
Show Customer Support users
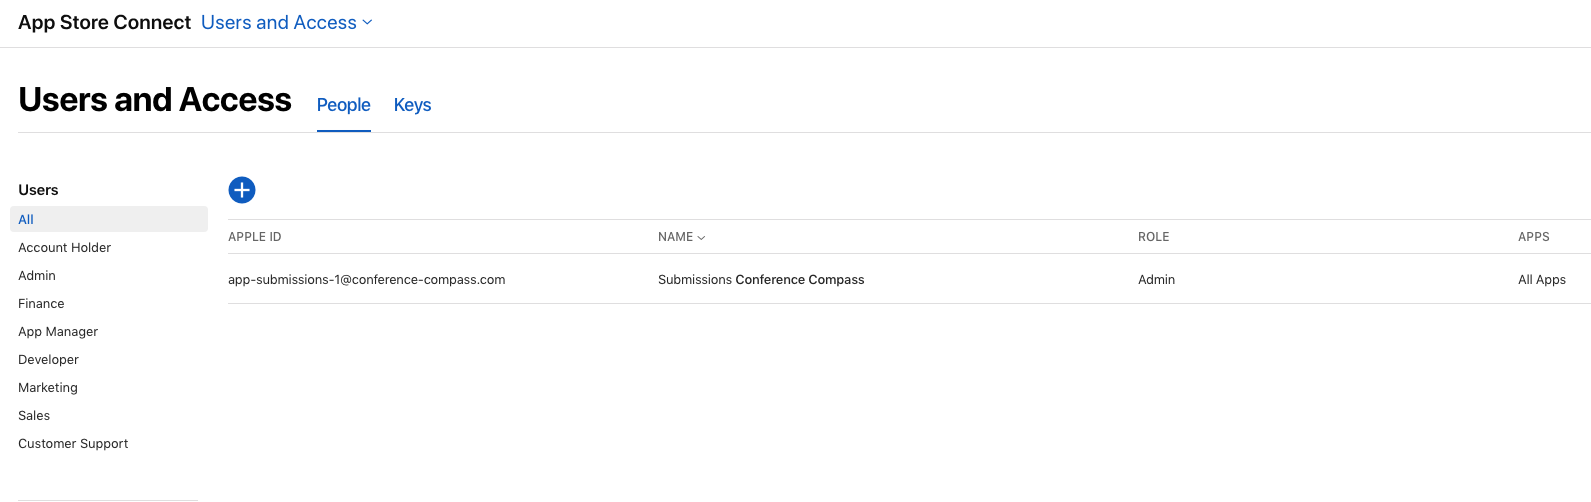(x=73, y=444)
